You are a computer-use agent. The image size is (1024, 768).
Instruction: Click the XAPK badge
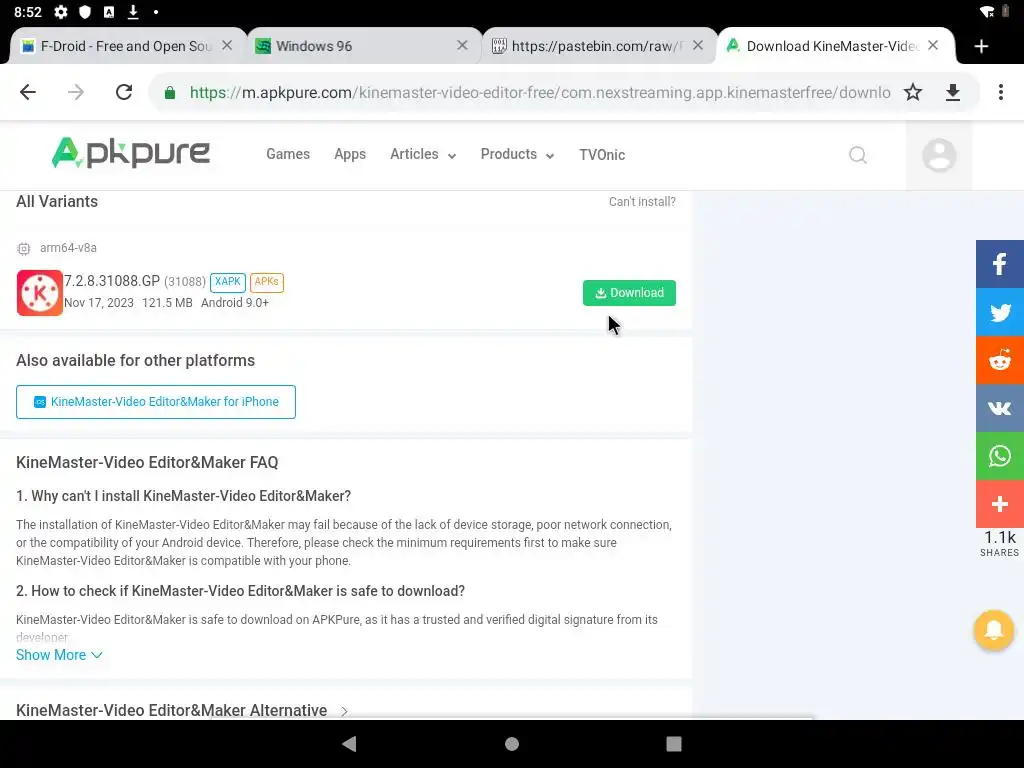[228, 281]
